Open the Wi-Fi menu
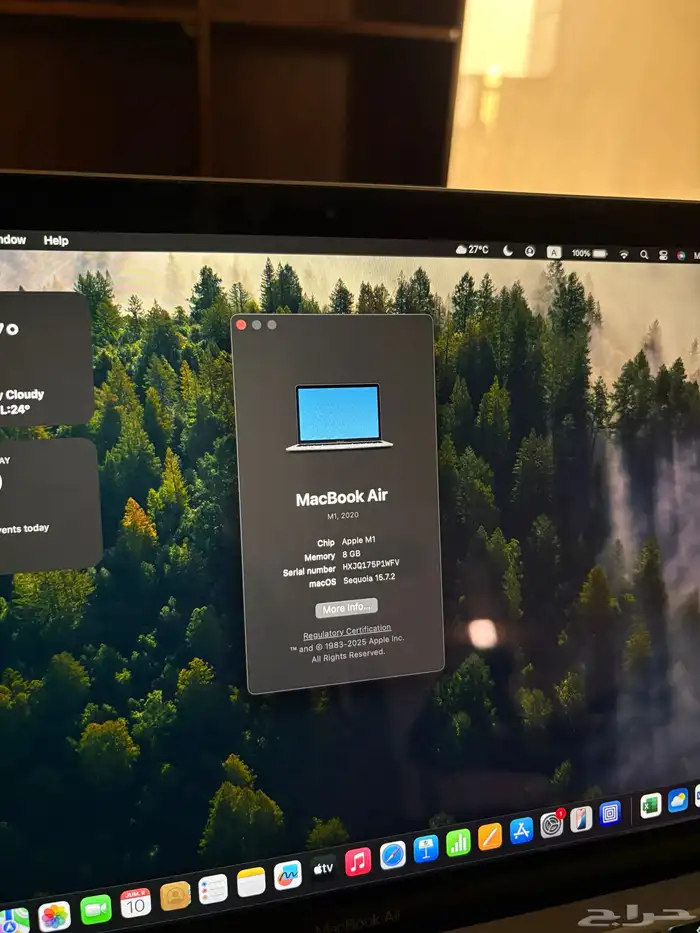This screenshot has width=700, height=933. [x=624, y=255]
